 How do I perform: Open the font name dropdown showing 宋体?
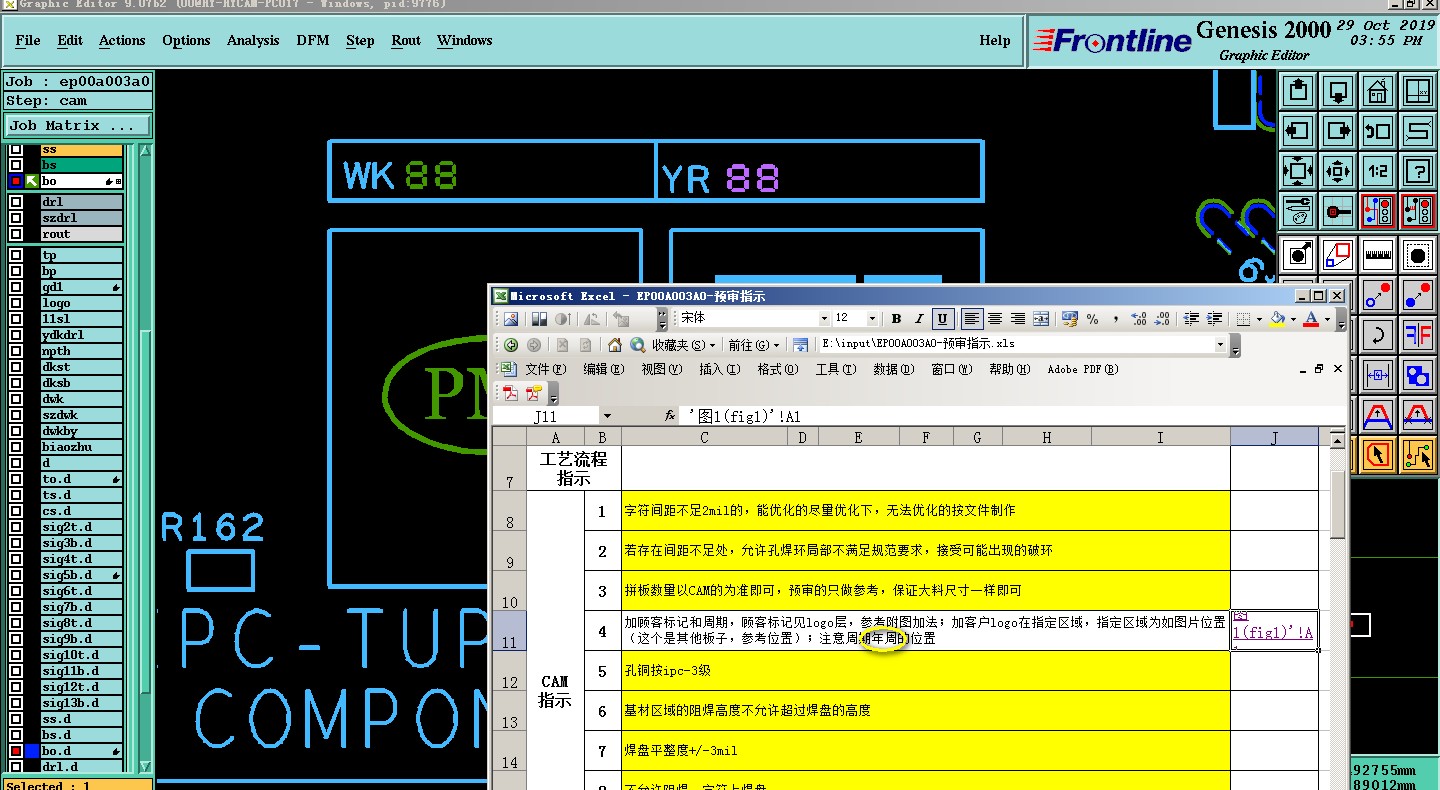pyautogui.click(x=824, y=319)
